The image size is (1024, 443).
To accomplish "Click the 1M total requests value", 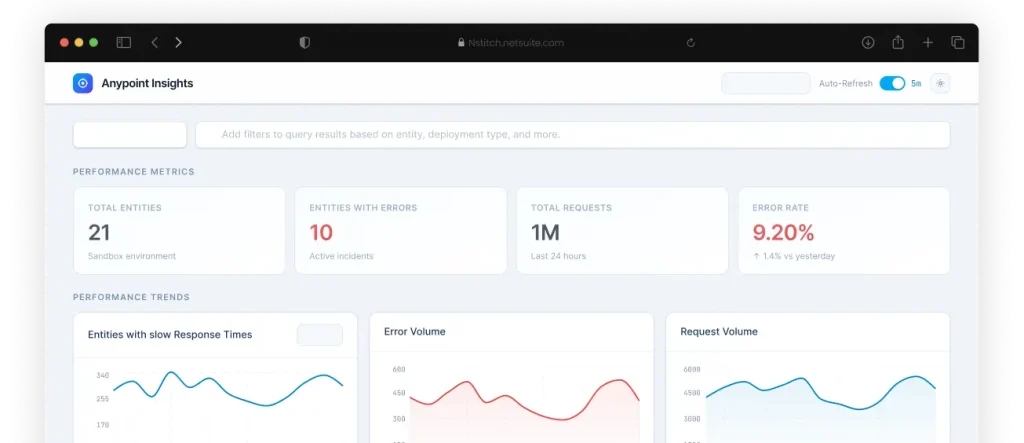I will pos(545,233).
